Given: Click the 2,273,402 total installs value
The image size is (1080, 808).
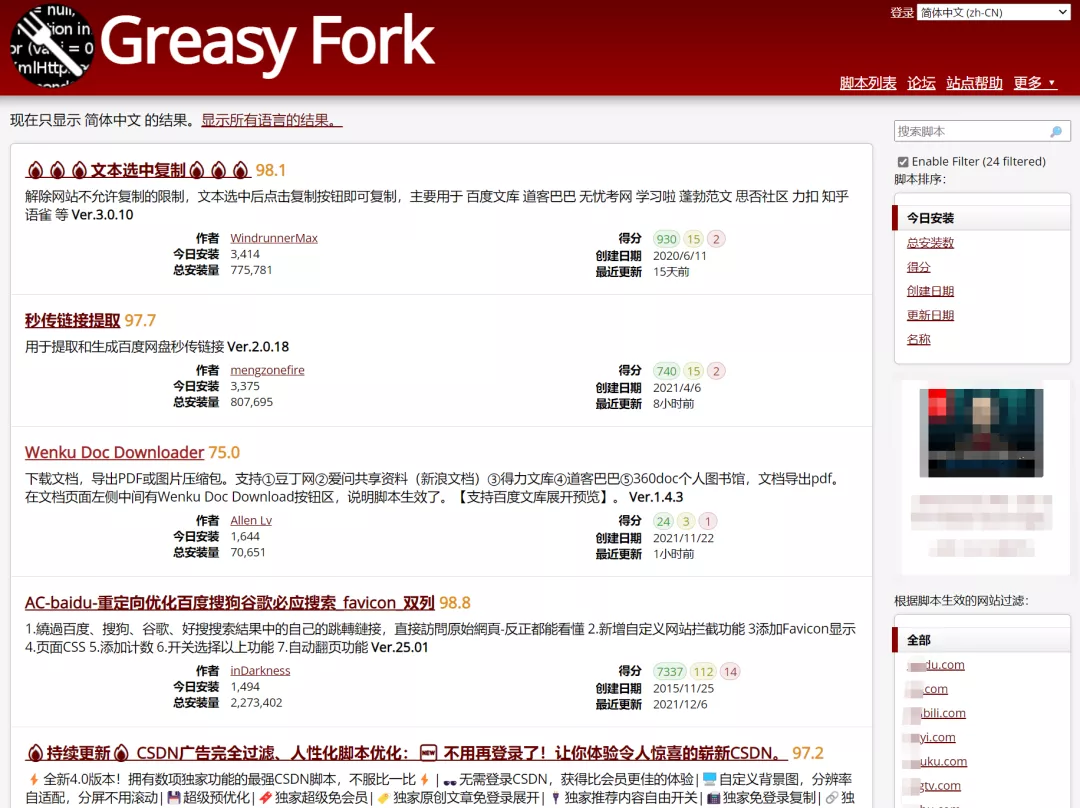Looking at the screenshot, I should click(x=256, y=703).
